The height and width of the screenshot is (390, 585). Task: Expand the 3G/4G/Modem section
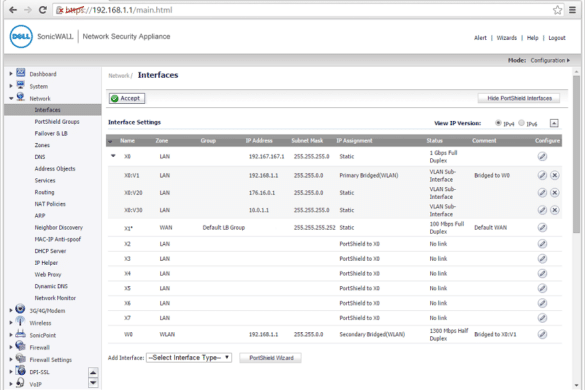(x=11, y=311)
